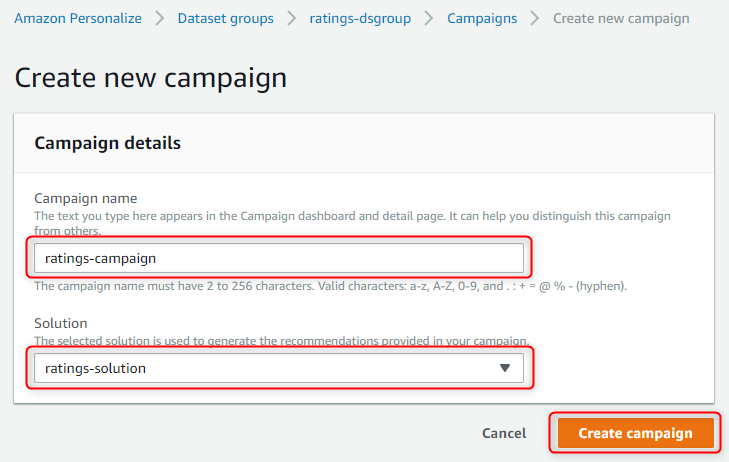Go to Dataset groups breadcrumb

coord(225,19)
